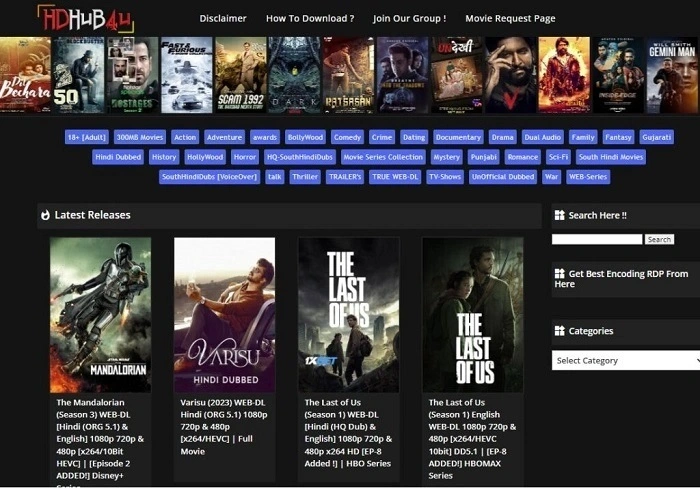
Task: Click the Scam 1992 banner poster
Action: 240,75
